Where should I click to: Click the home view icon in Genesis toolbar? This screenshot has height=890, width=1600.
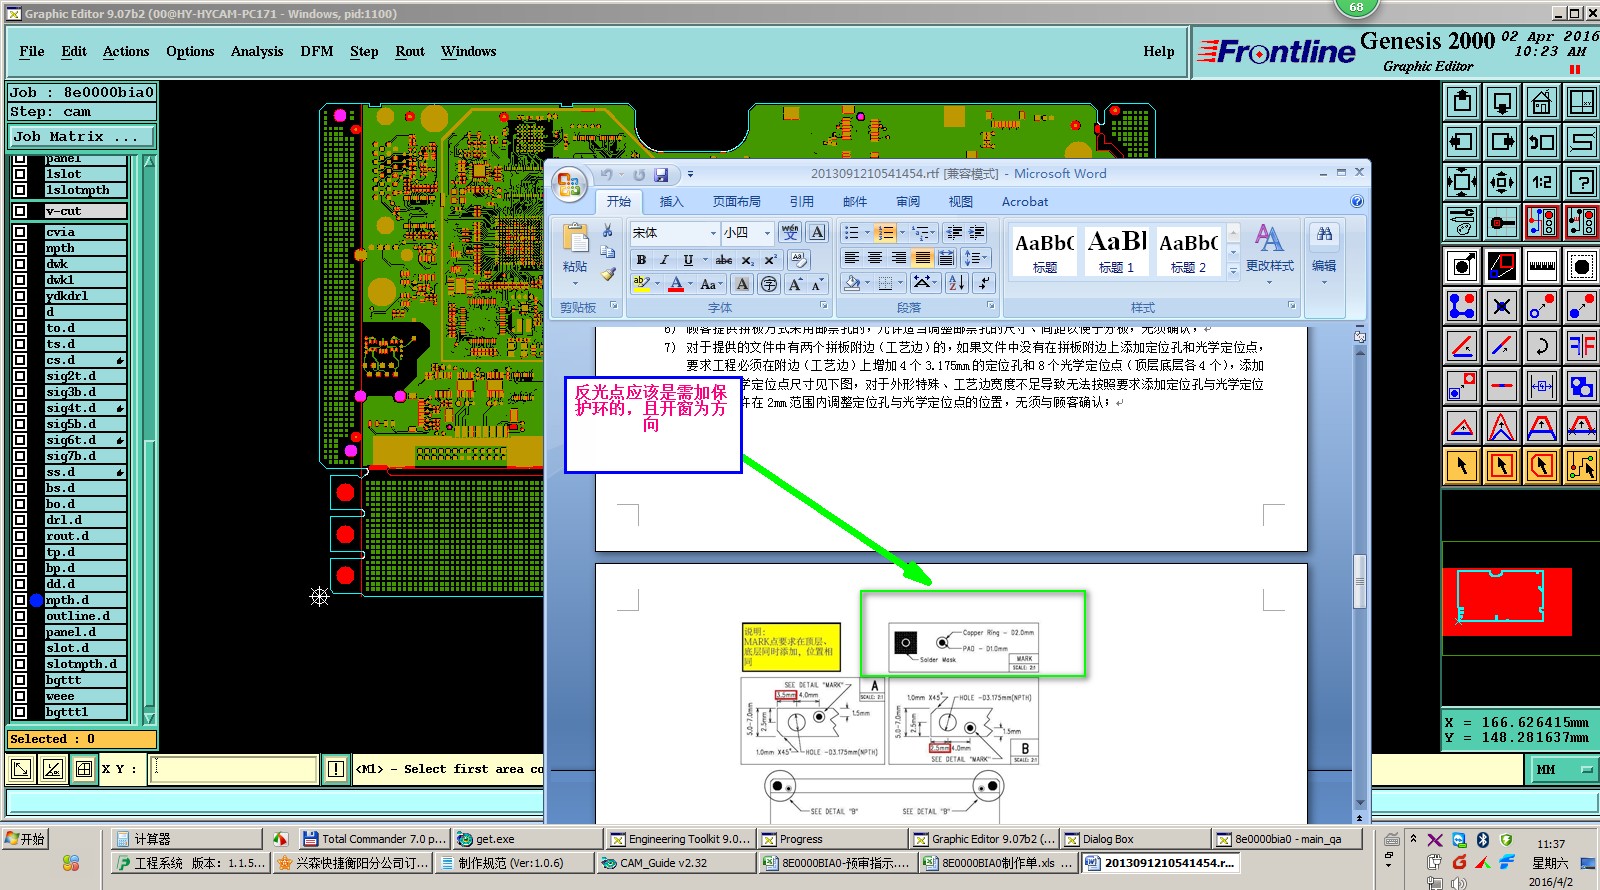(x=1542, y=102)
